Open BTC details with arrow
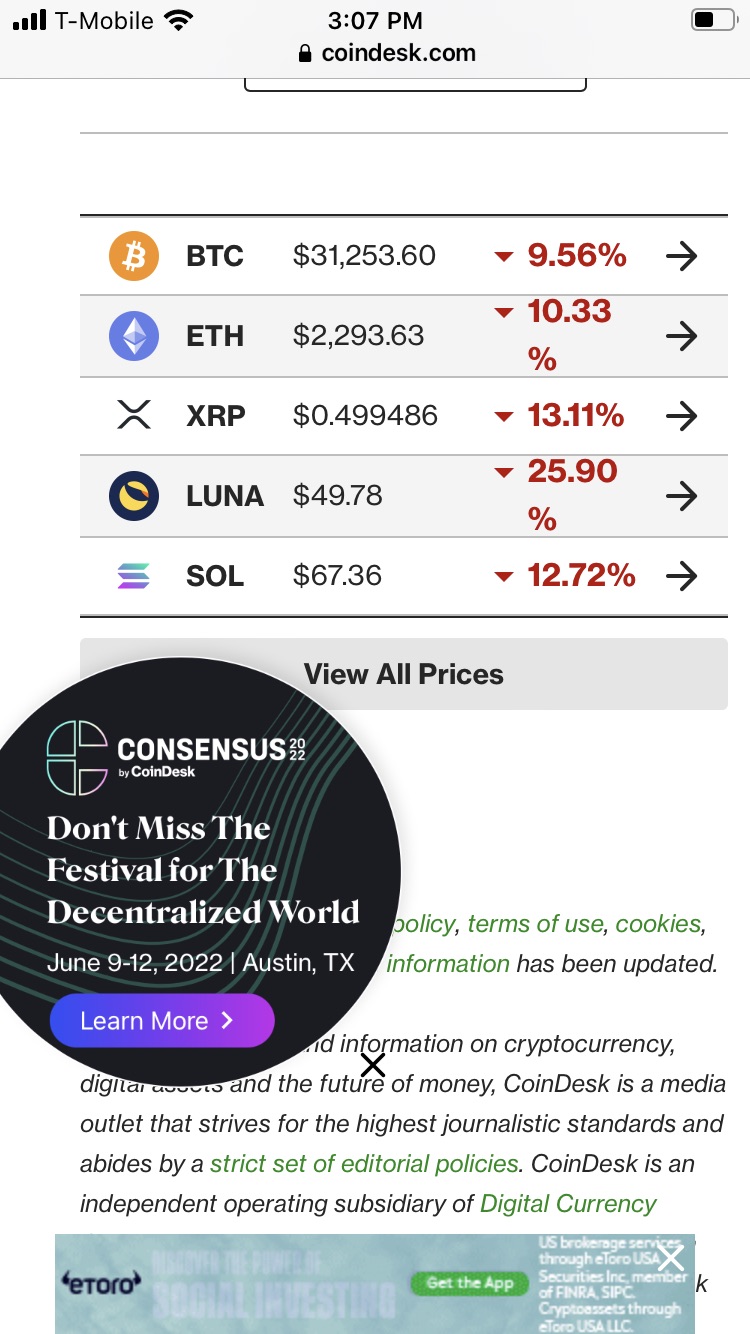Screen dimensions: 750x1334 pyautogui.click(x=681, y=256)
